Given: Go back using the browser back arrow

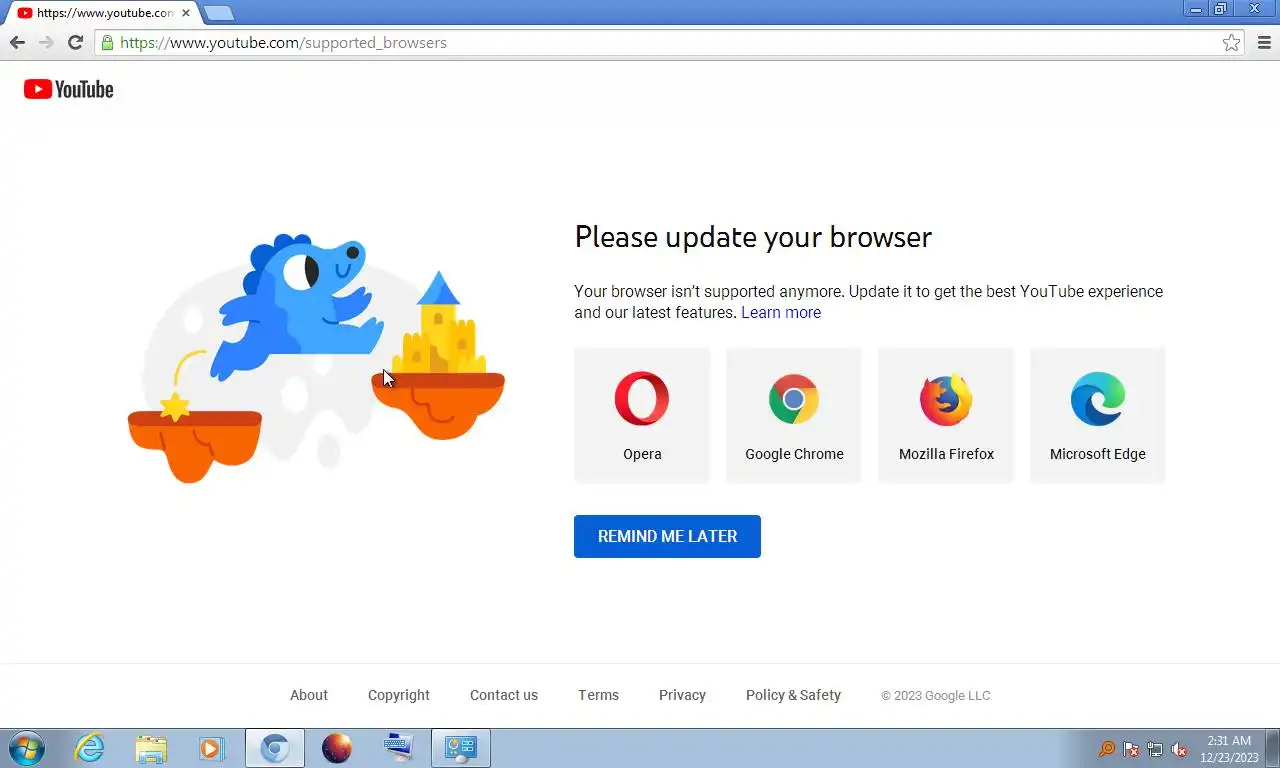Looking at the screenshot, I should tap(17, 42).
